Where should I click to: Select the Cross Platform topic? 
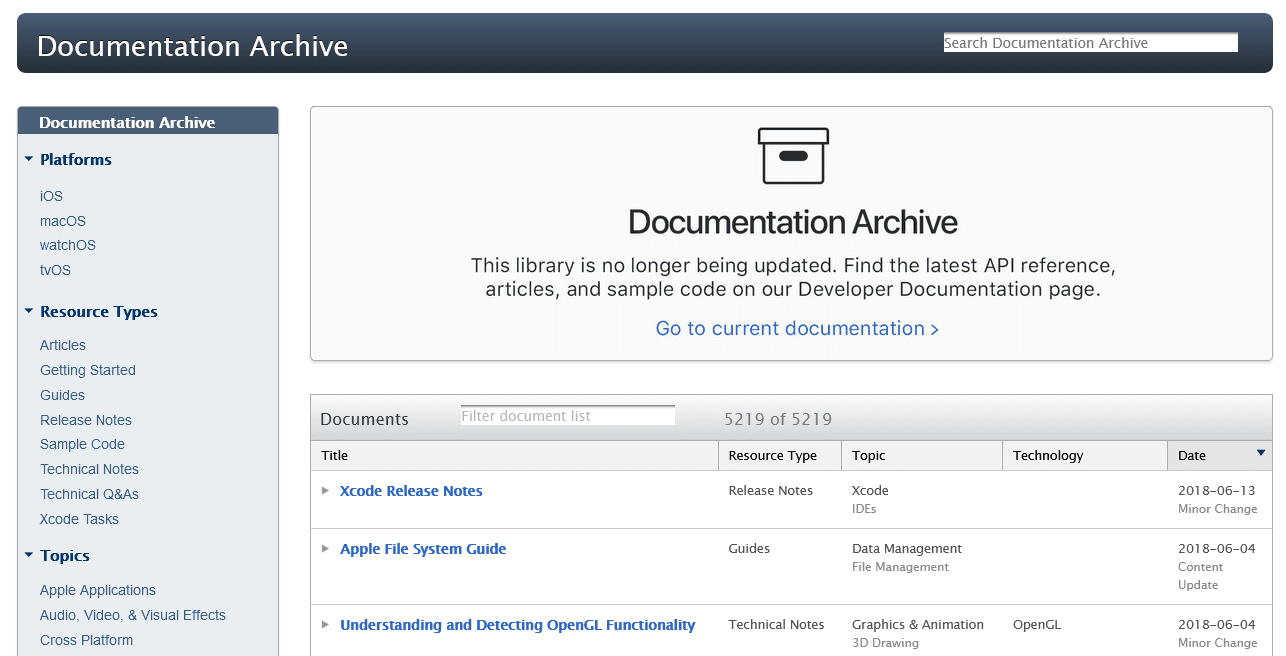(86, 640)
